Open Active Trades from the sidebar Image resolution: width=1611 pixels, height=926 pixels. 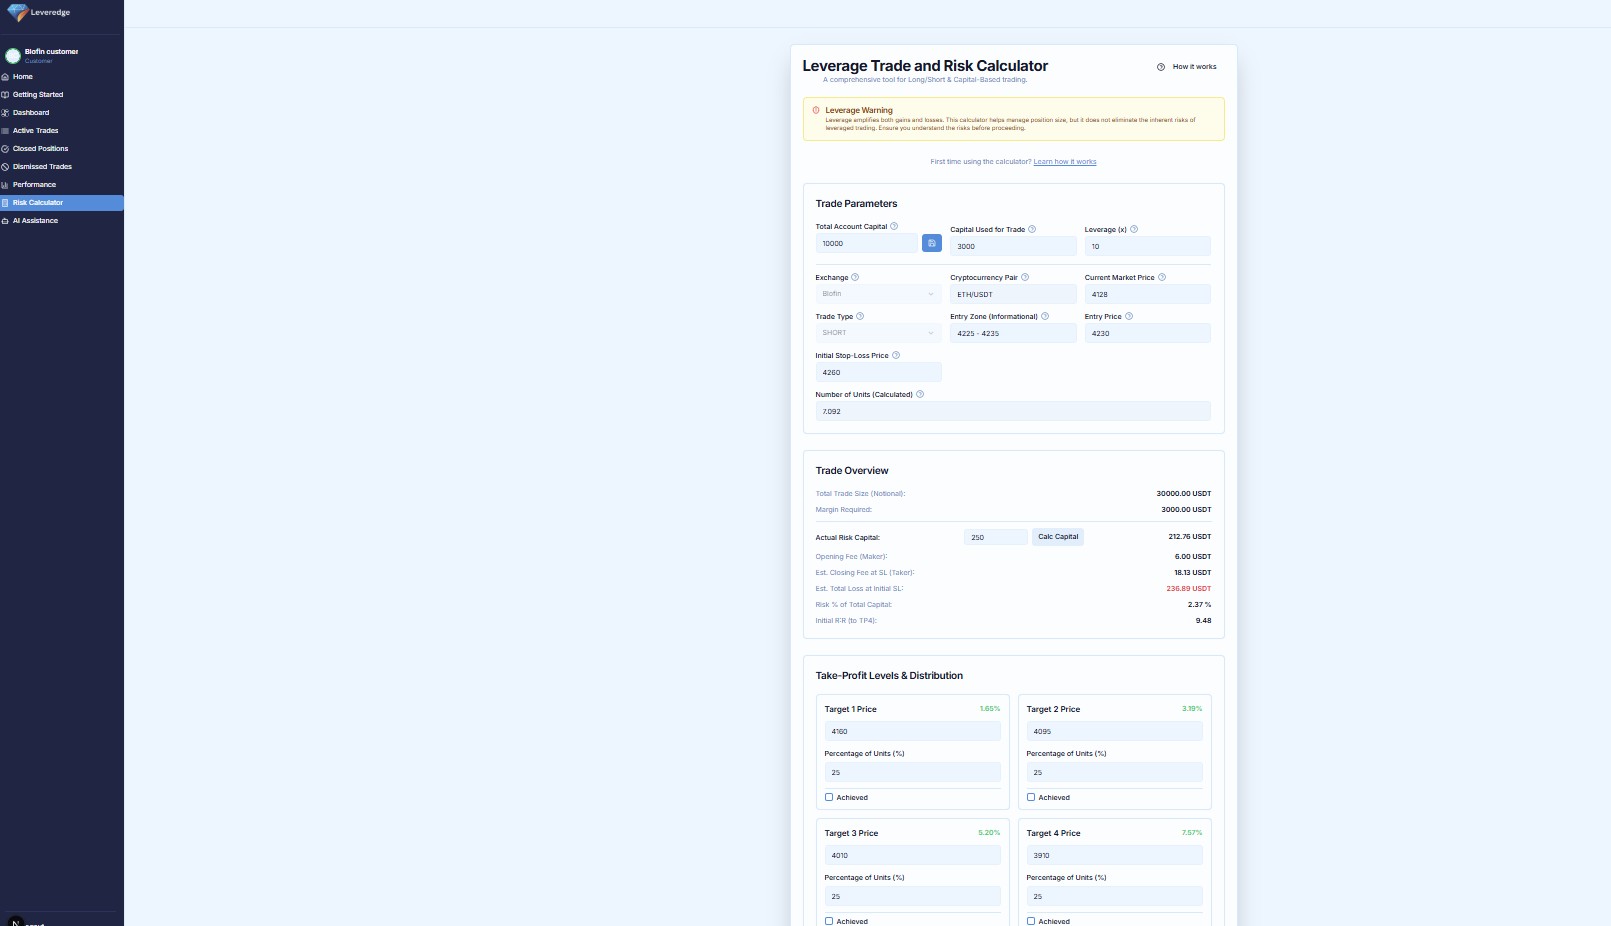(x=35, y=131)
